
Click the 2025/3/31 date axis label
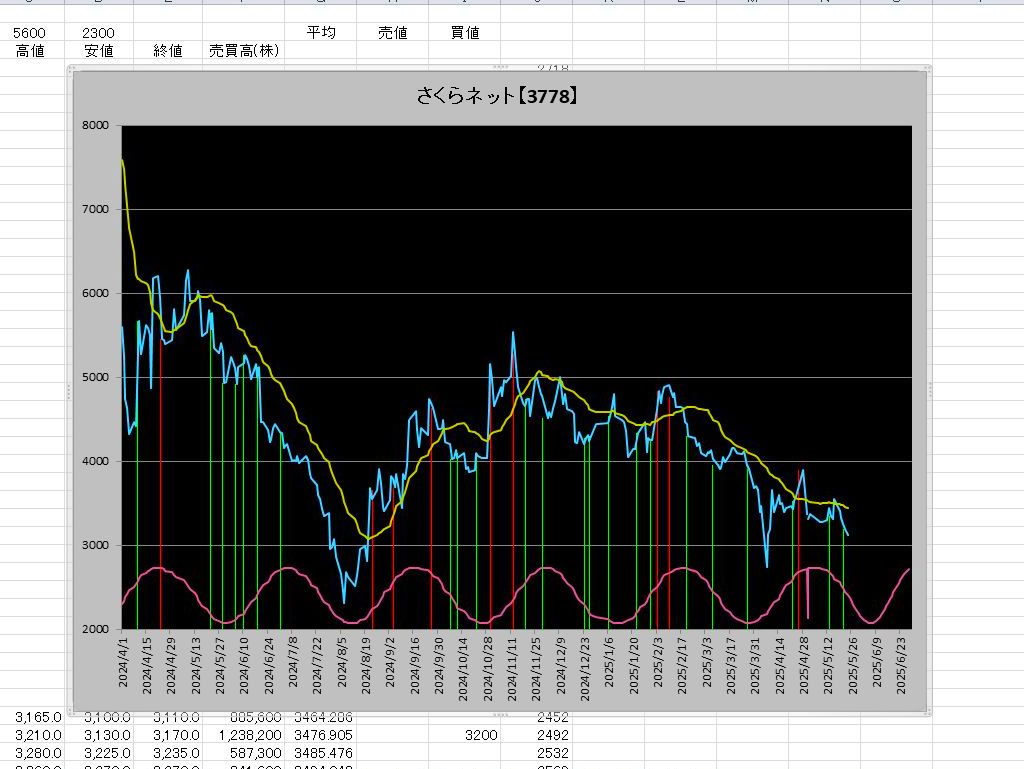(755, 666)
